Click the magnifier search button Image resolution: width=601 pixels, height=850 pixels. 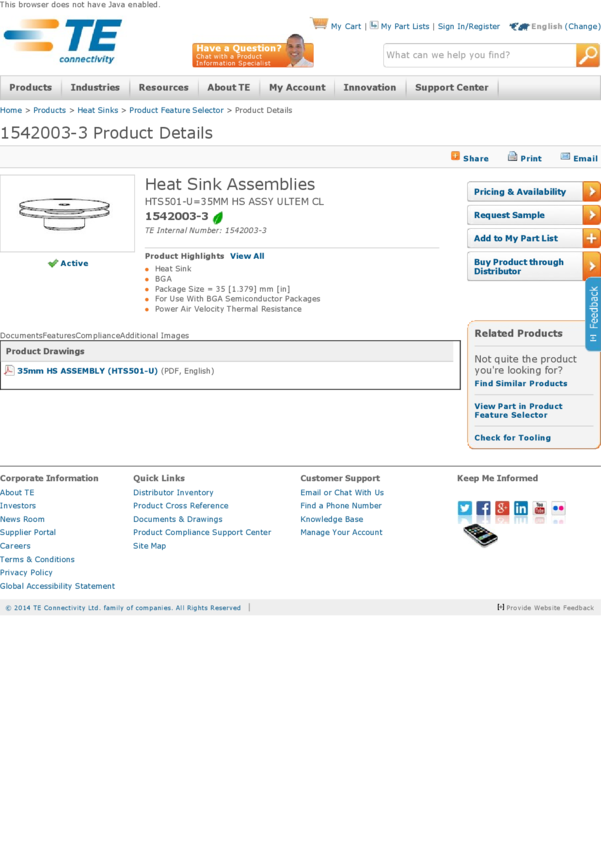click(587, 55)
